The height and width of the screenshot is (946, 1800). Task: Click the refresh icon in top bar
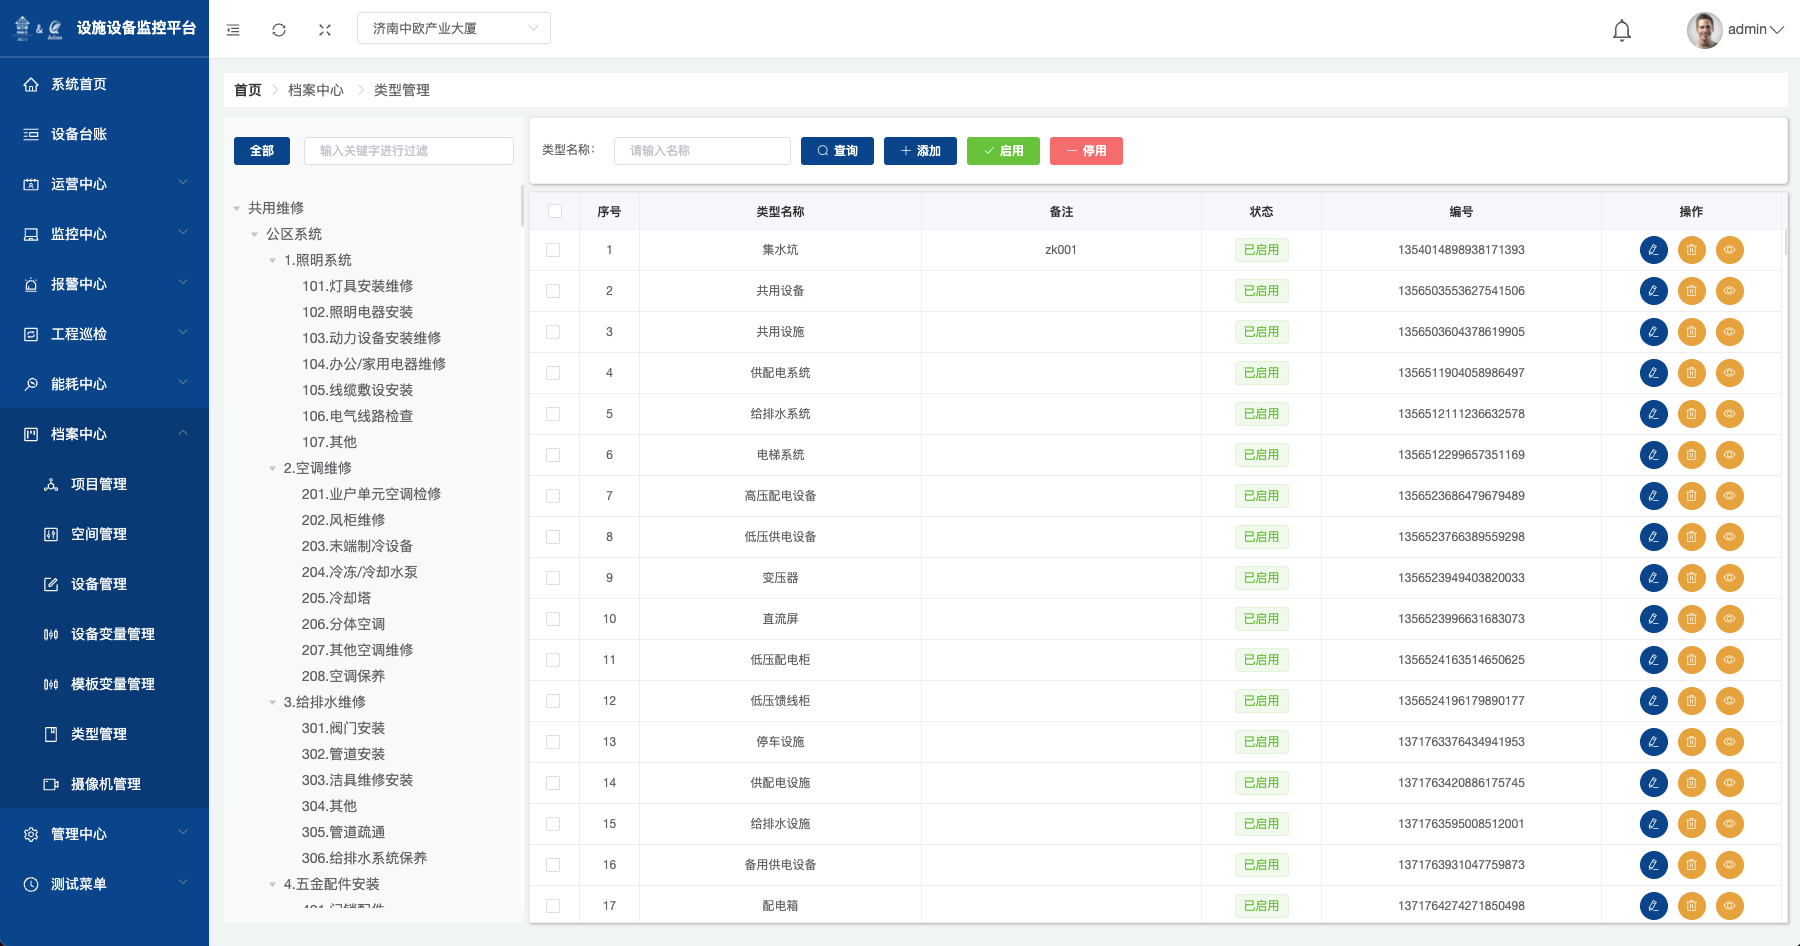(x=279, y=30)
